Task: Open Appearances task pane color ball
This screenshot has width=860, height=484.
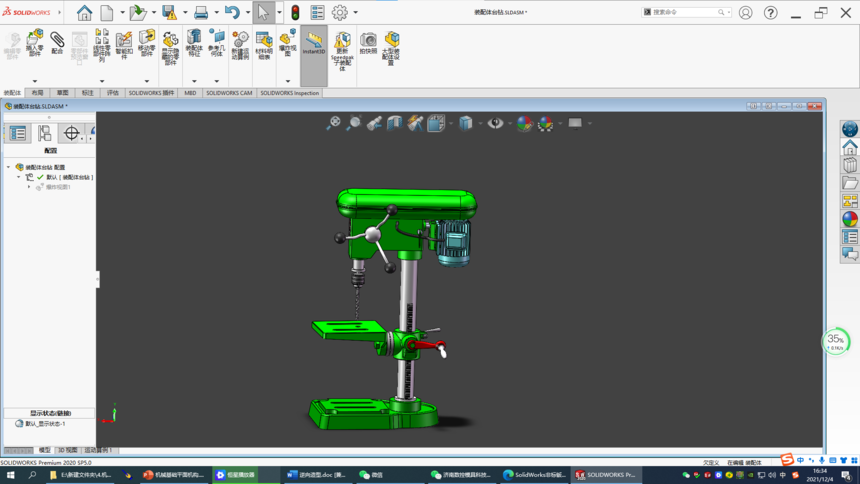Action: click(x=850, y=219)
